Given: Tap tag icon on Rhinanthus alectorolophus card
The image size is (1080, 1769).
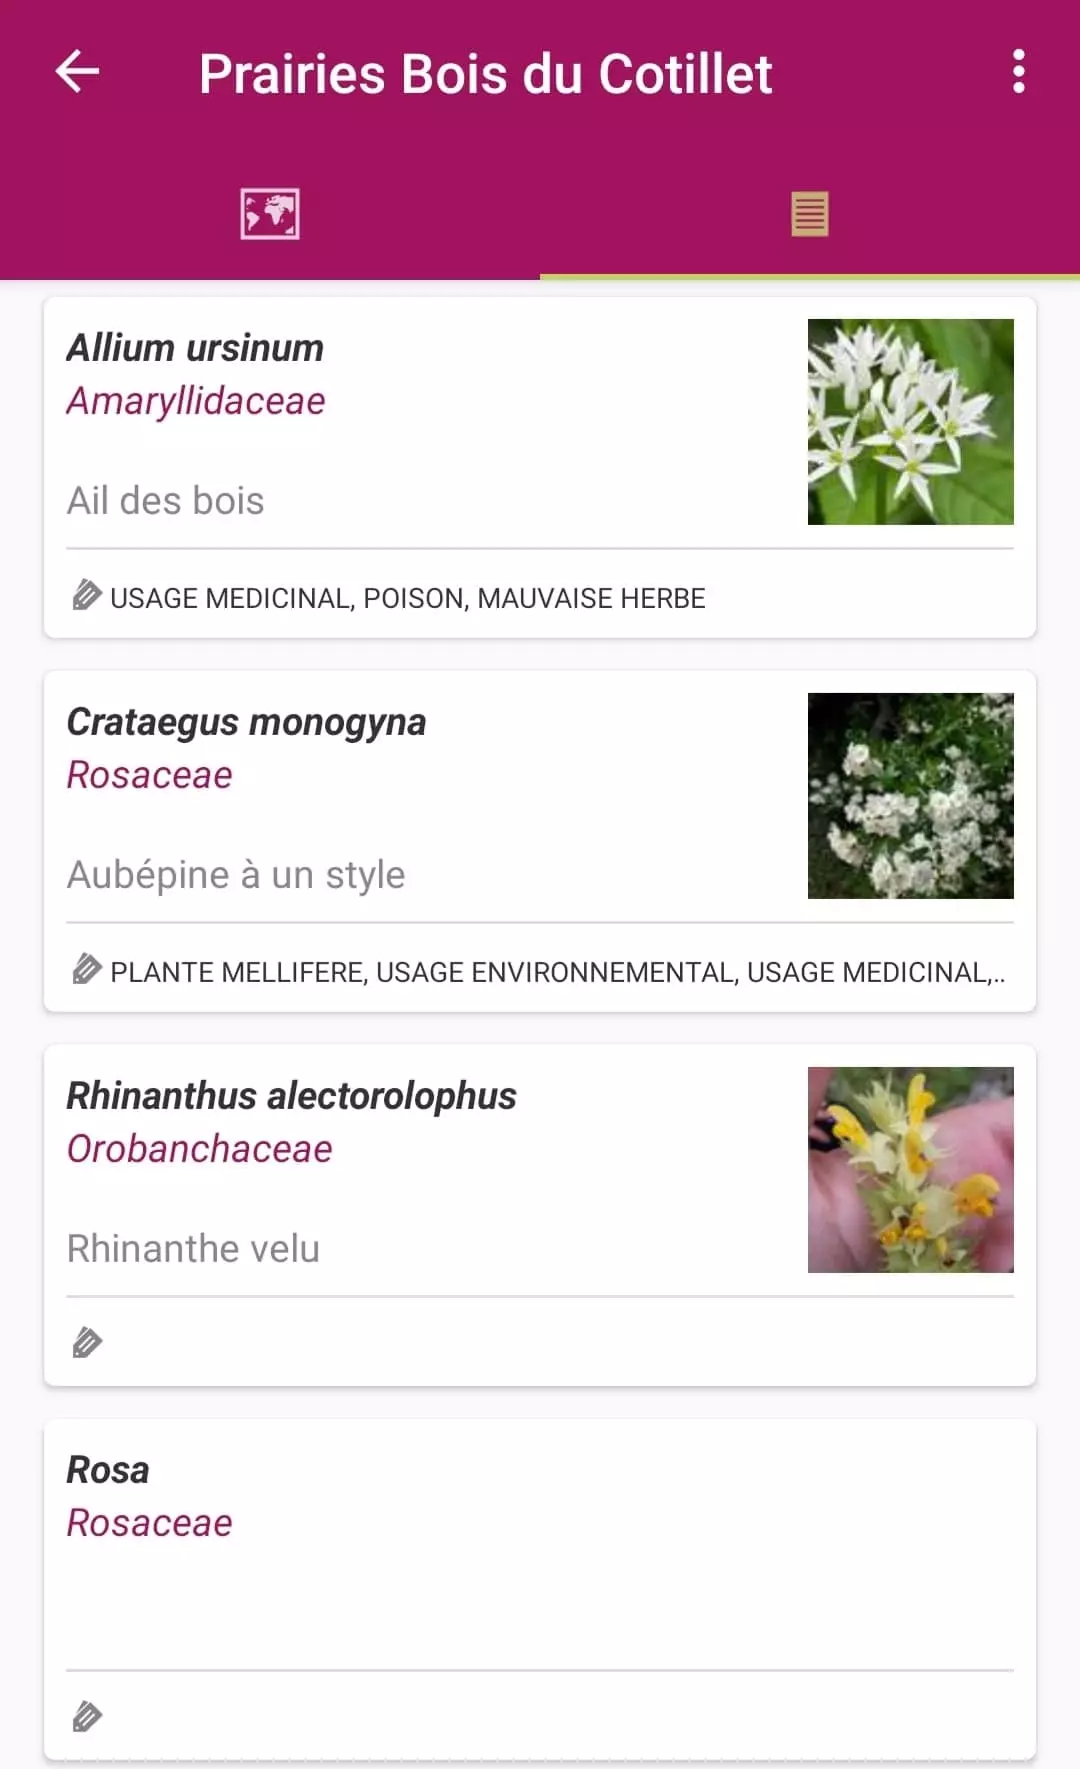Looking at the screenshot, I should pyautogui.click(x=87, y=1343).
